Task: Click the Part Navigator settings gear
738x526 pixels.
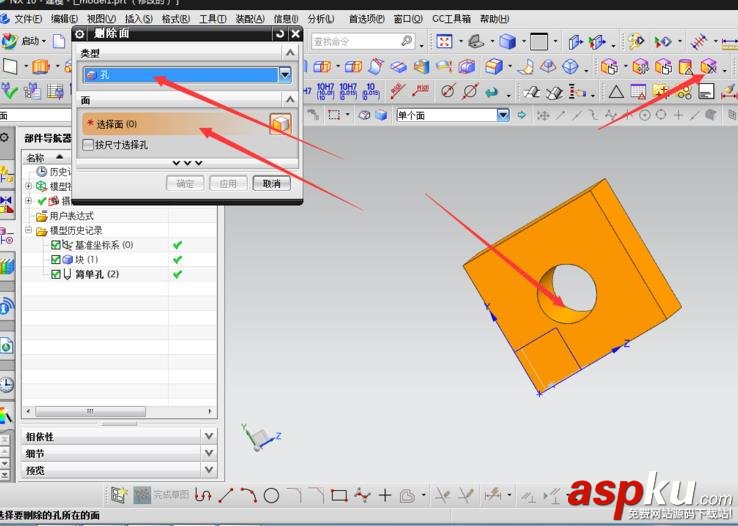Action: coord(5,137)
